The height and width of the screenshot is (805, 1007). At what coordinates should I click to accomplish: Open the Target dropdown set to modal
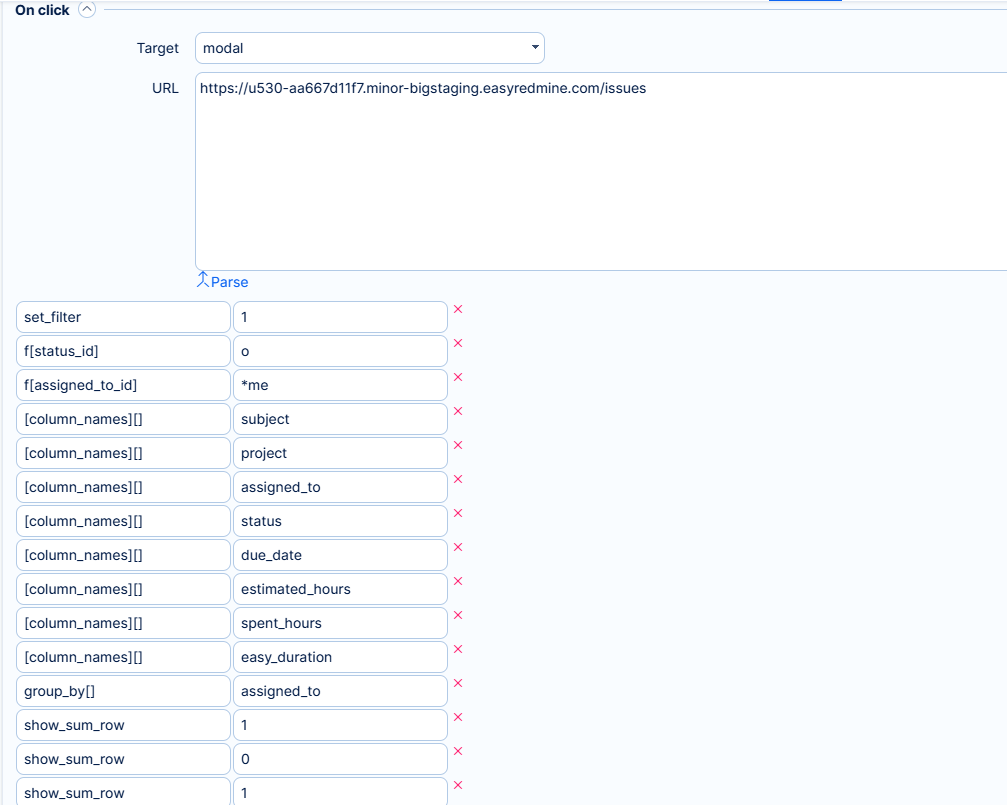[x=369, y=48]
